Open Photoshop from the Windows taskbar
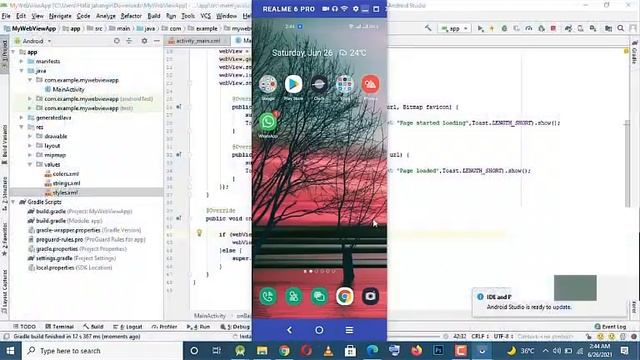 (438, 351)
